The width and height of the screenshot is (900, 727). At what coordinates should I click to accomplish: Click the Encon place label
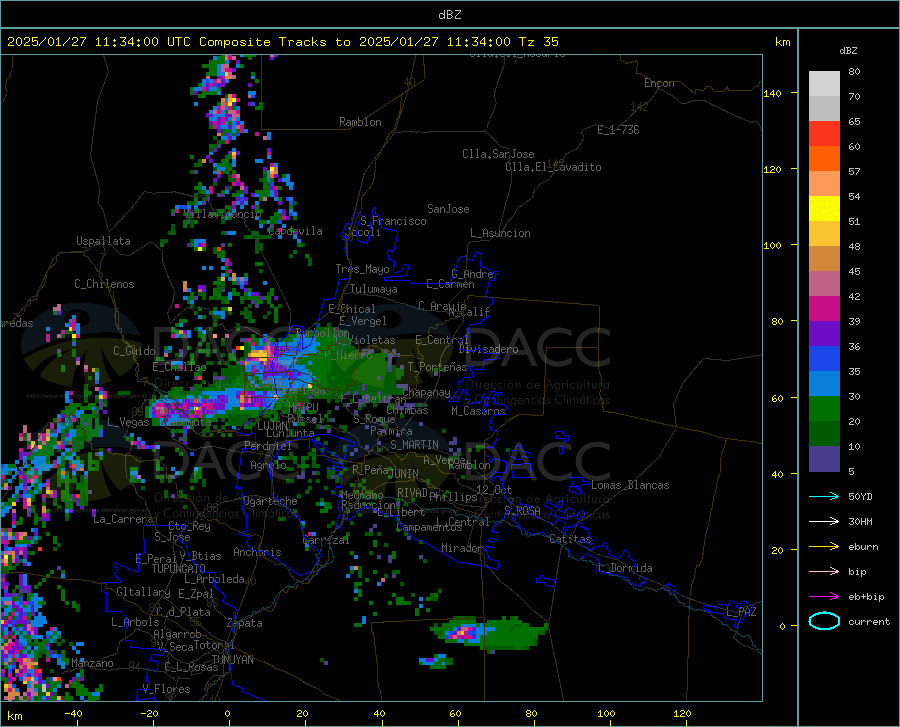tap(659, 83)
